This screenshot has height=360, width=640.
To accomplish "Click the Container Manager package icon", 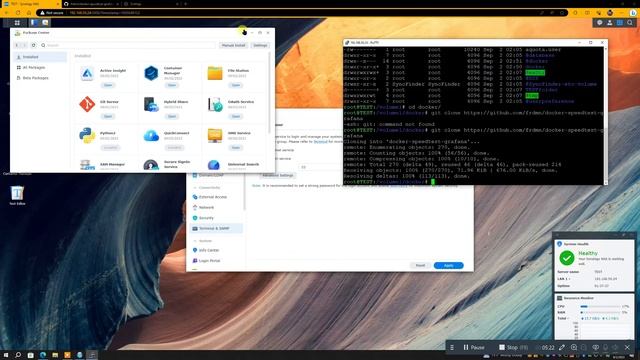I will coord(151,73).
